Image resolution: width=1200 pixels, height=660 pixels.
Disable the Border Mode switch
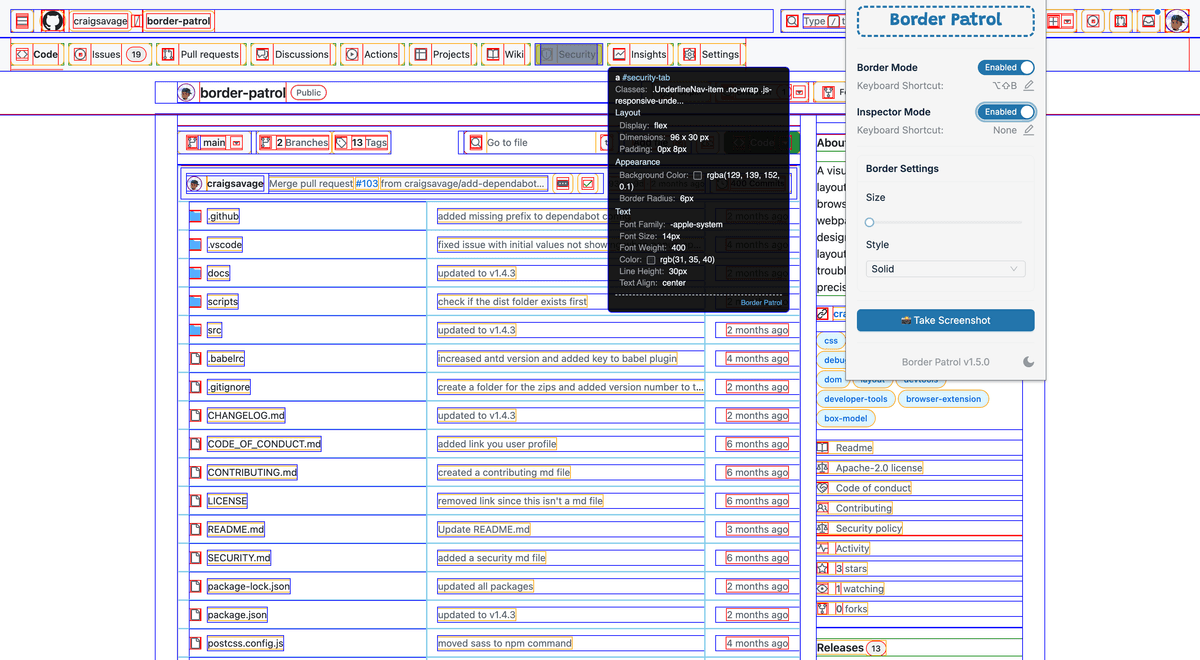click(x=1005, y=68)
